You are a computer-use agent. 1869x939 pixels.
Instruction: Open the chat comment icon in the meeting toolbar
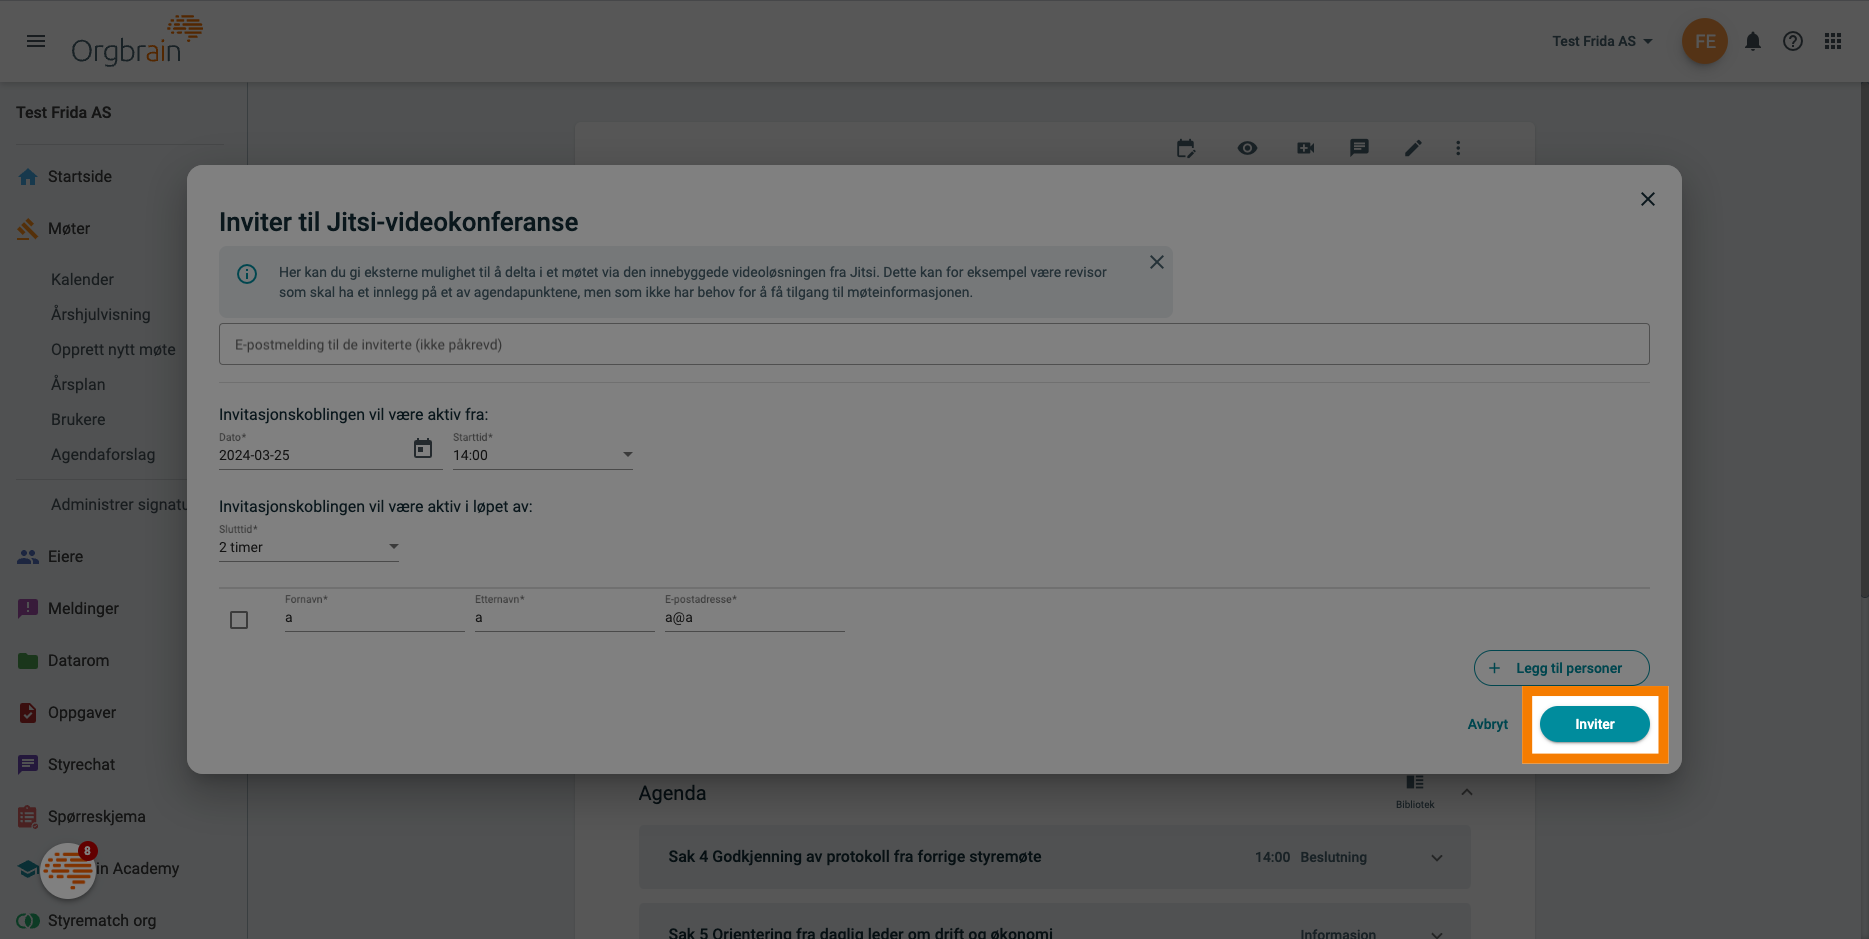point(1359,148)
